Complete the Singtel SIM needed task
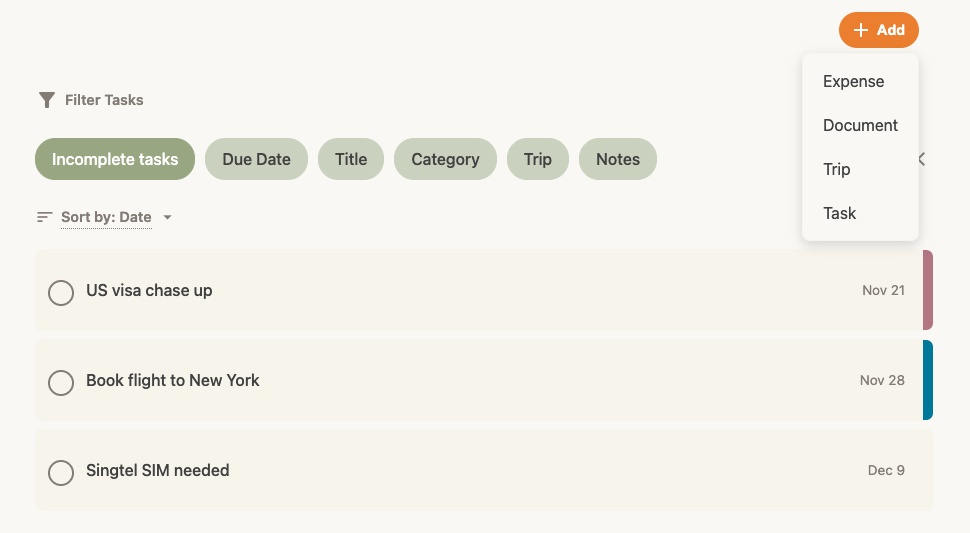The width and height of the screenshot is (970, 533). (x=61, y=472)
